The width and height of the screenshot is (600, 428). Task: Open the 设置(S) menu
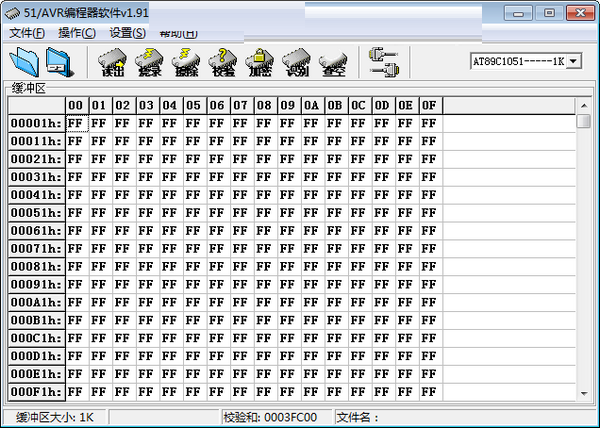[x=127, y=33]
